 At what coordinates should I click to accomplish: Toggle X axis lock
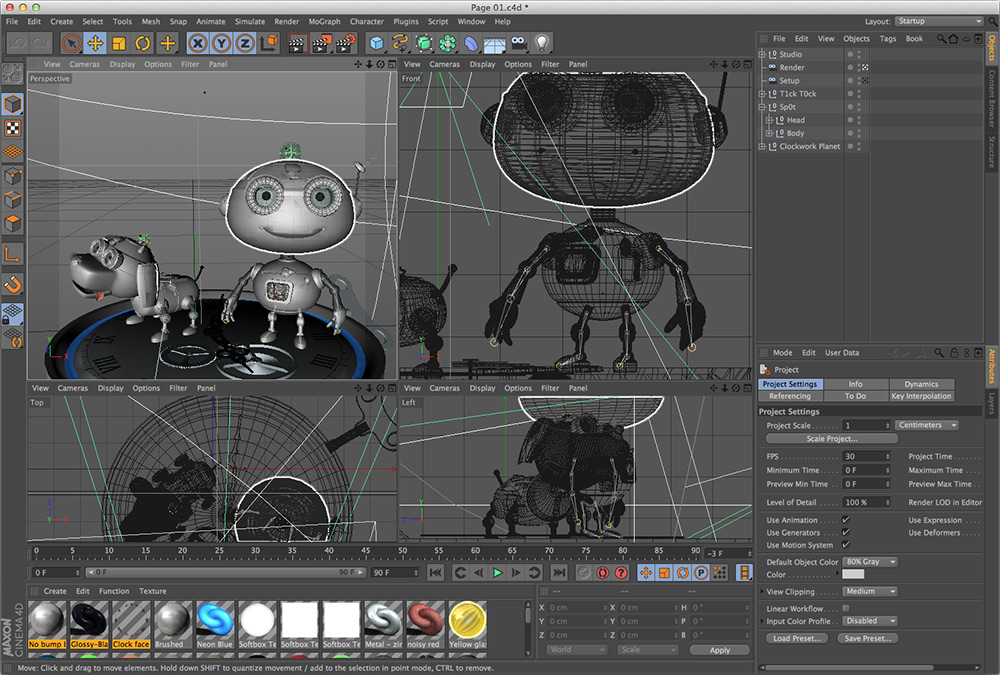[198, 43]
